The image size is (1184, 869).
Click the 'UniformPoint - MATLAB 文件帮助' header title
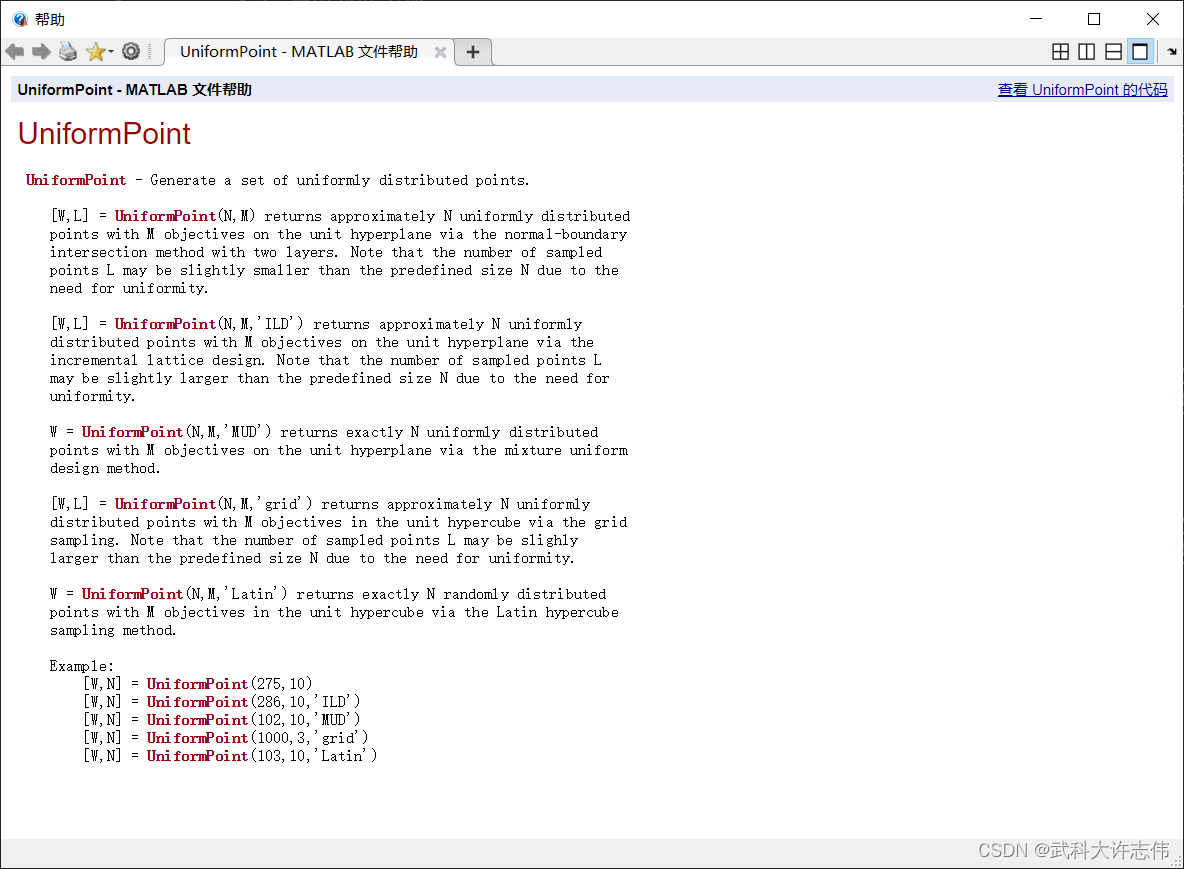click(134, 90)
